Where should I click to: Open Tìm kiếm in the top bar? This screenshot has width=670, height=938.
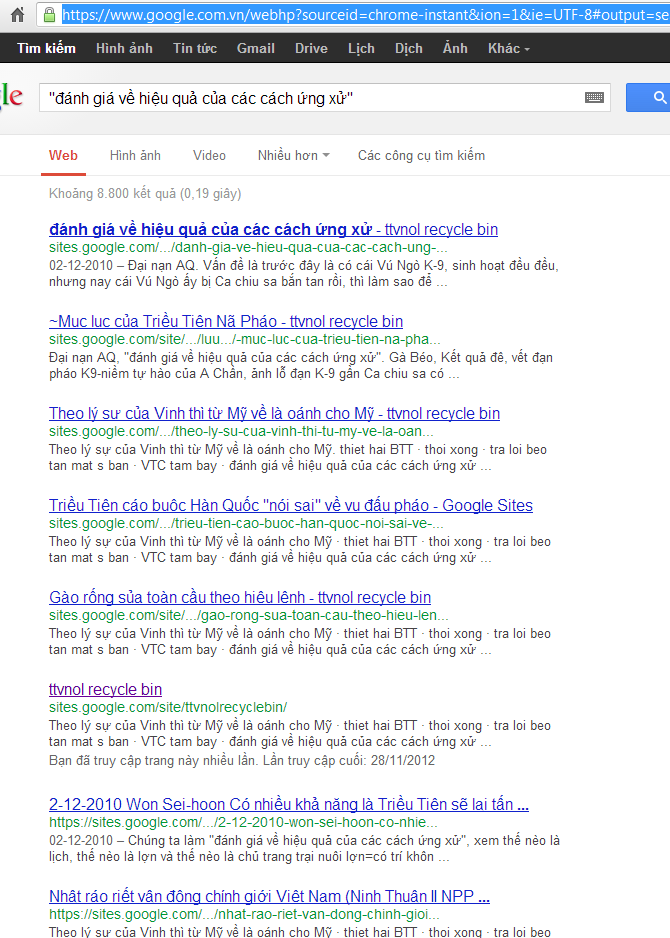coord(46,48)
